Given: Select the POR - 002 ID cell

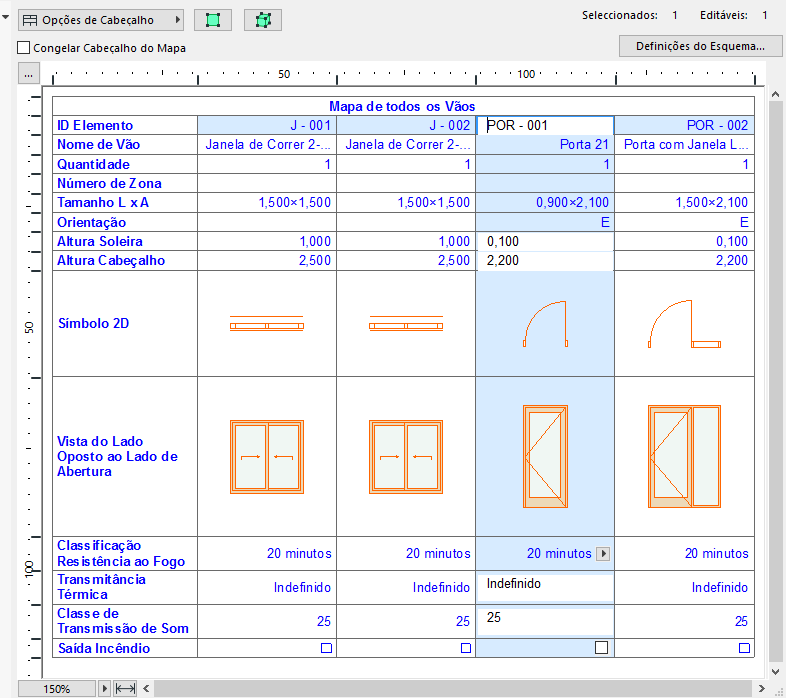Looking at the screenshot, I should (684, 125).
